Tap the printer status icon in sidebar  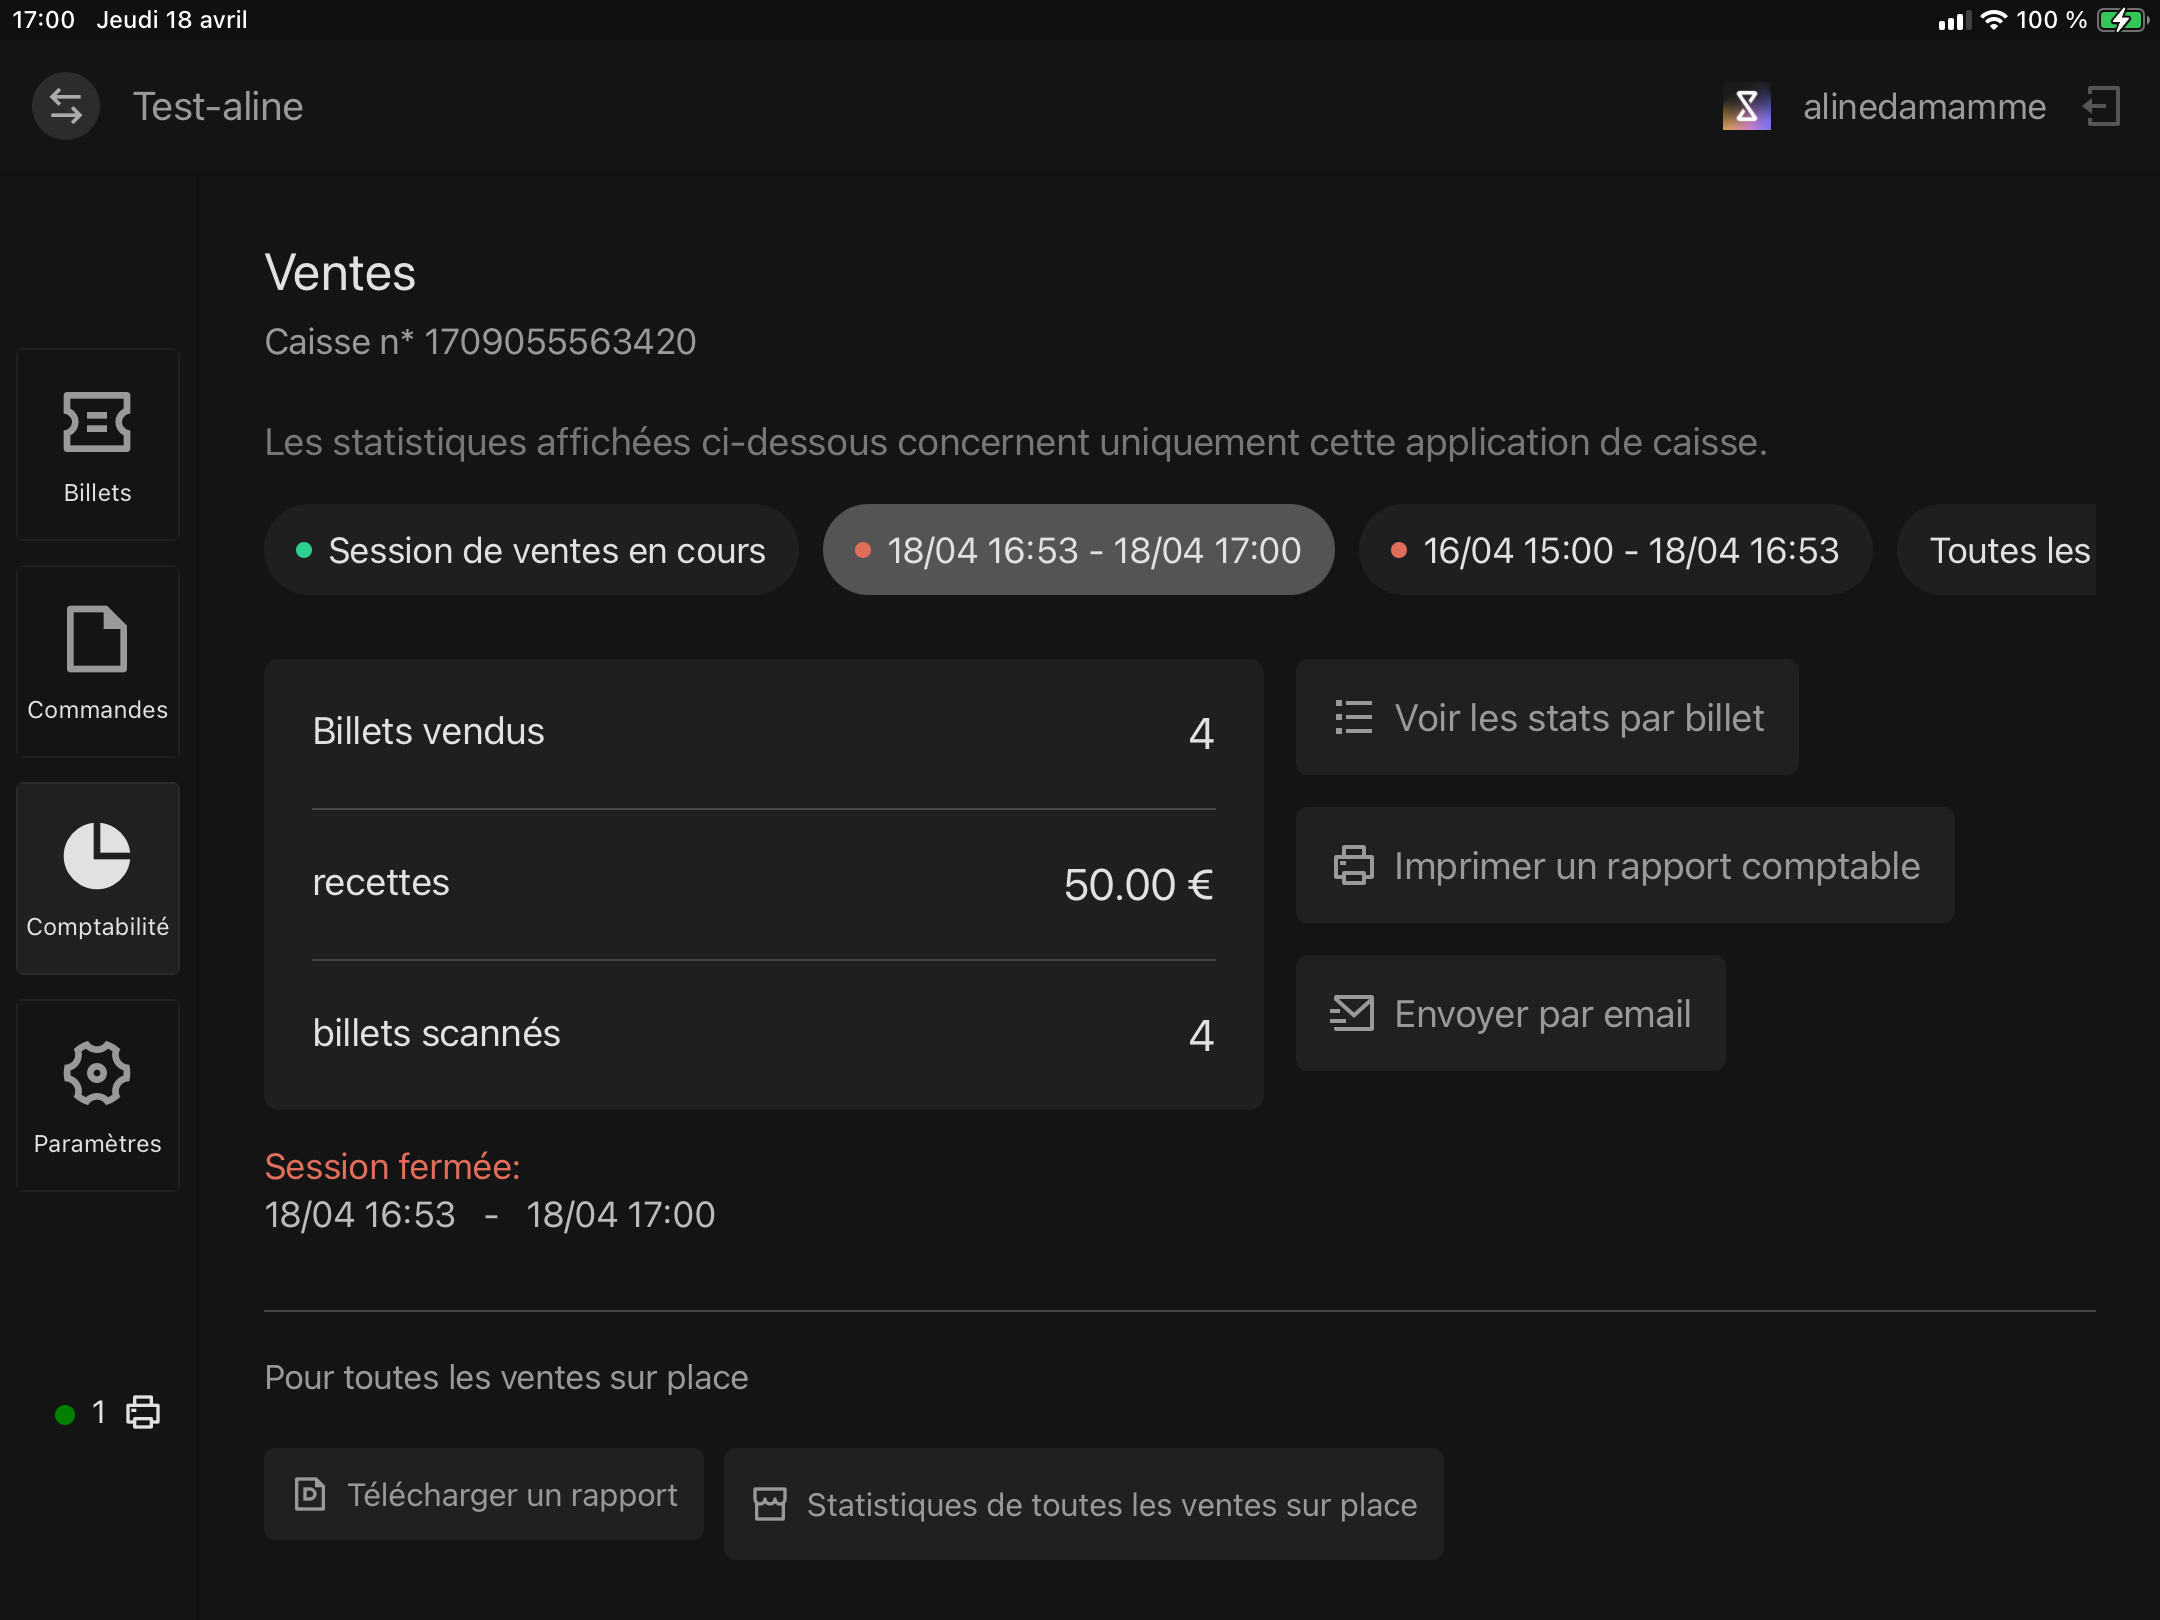coord(143,1412)
